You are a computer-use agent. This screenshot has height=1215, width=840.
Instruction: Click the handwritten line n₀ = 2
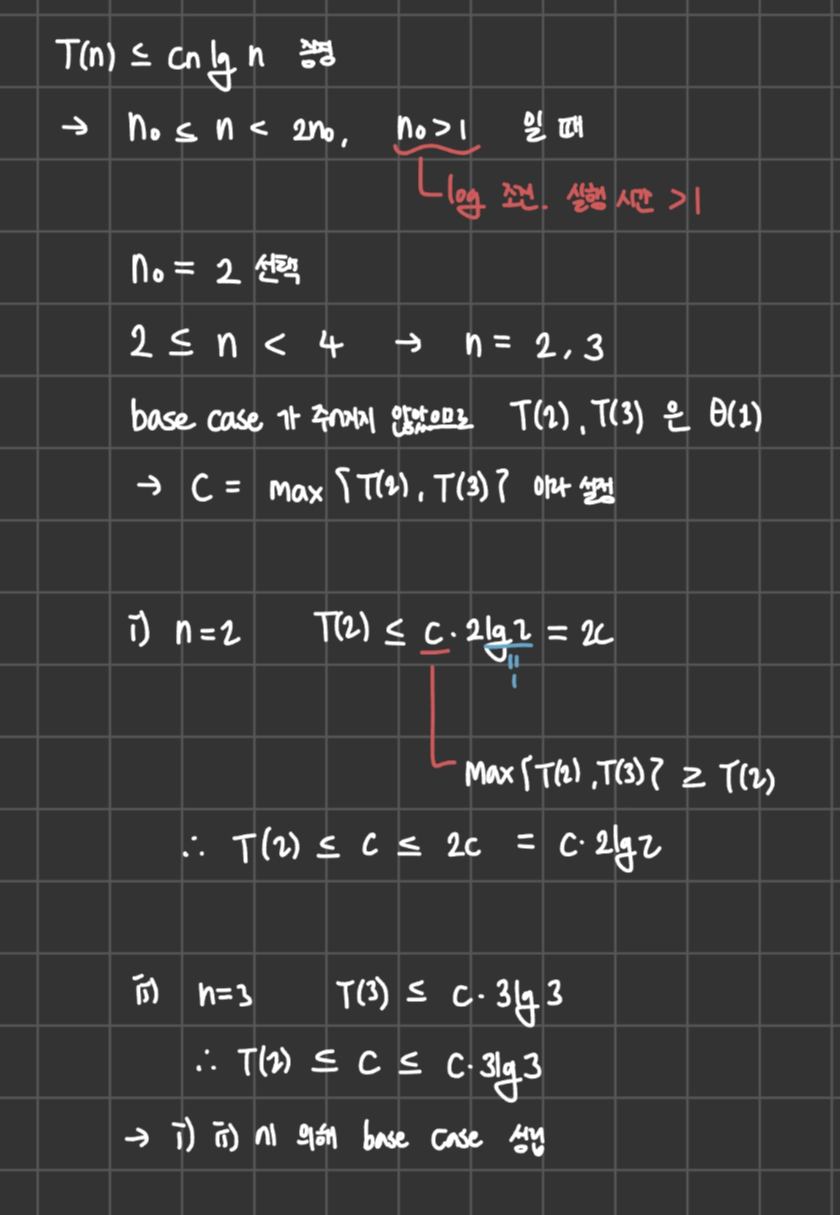183,271
